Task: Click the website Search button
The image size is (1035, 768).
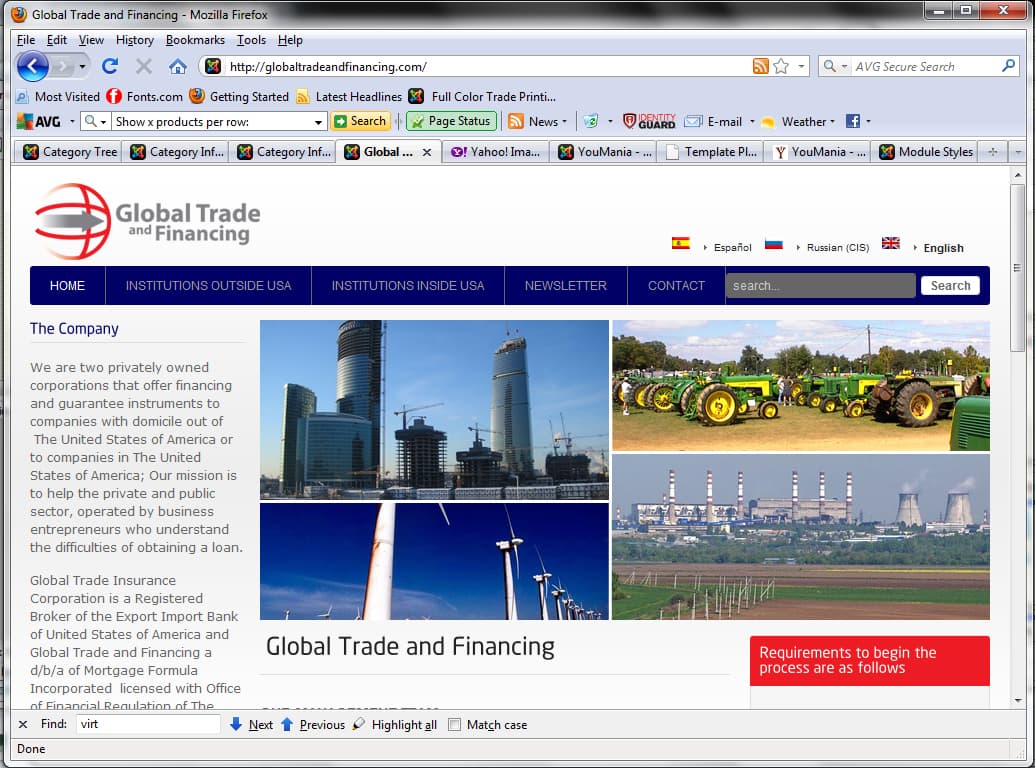Action: tap(950, 286)
